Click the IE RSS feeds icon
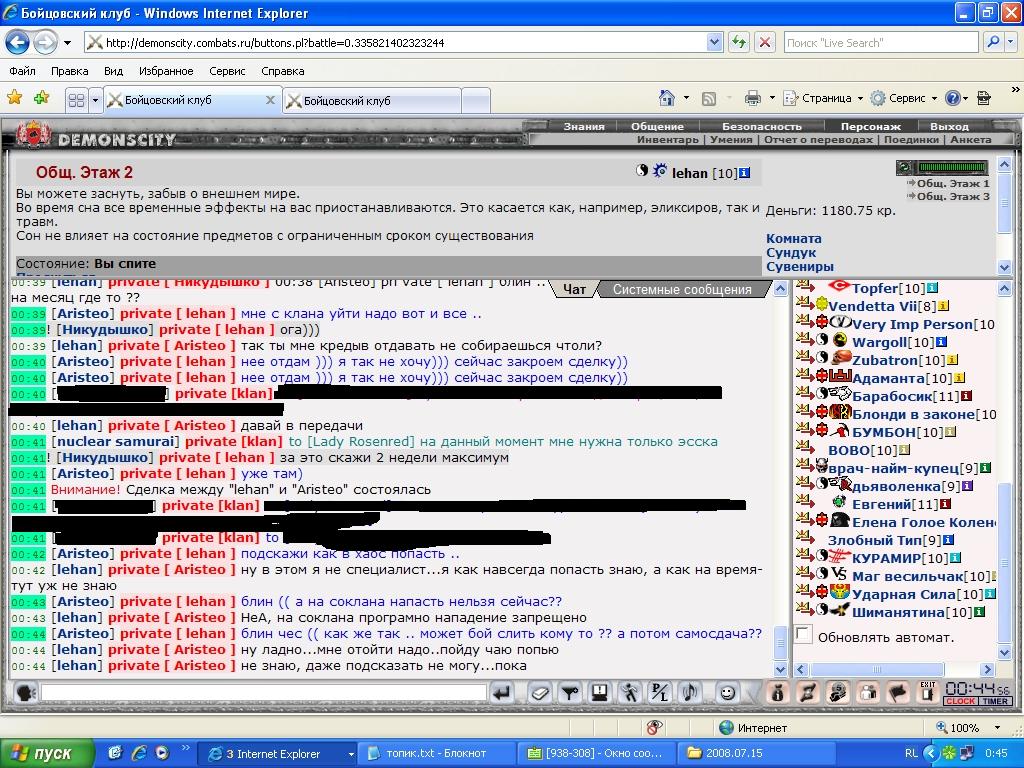Screen dimensions: 1024x768 709,99
